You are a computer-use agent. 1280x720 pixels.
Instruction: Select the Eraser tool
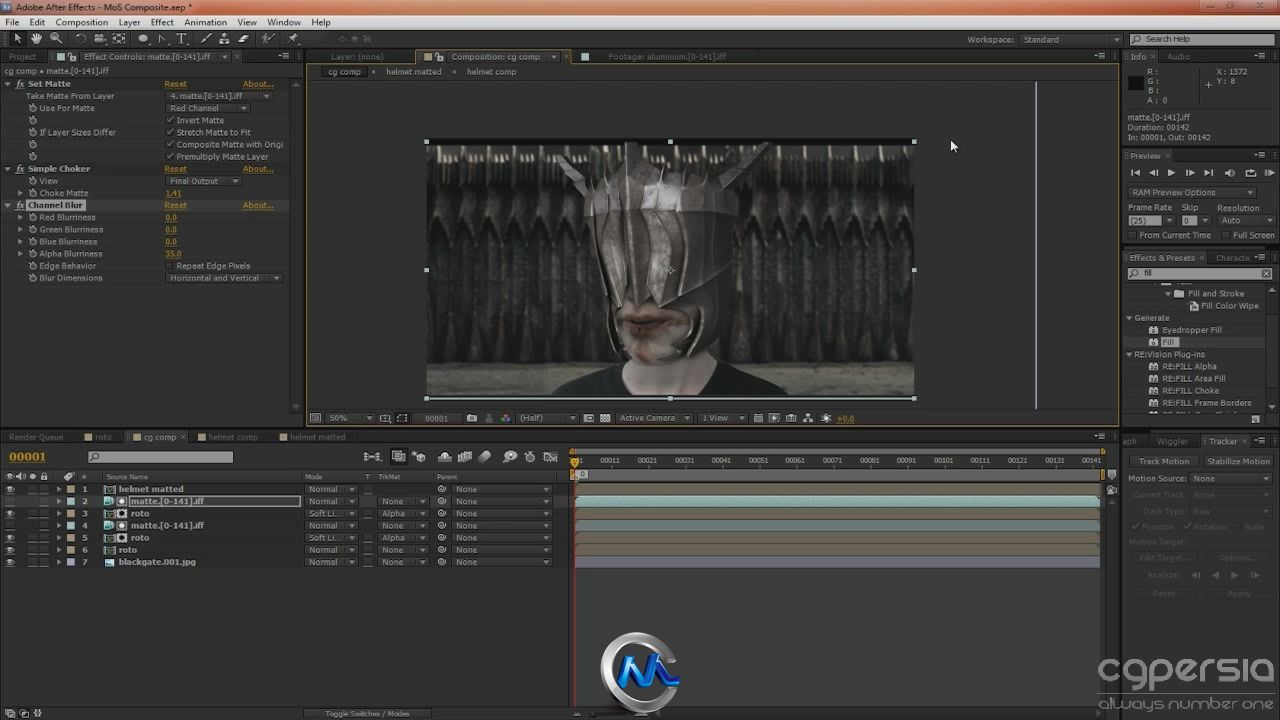point(244,39)
